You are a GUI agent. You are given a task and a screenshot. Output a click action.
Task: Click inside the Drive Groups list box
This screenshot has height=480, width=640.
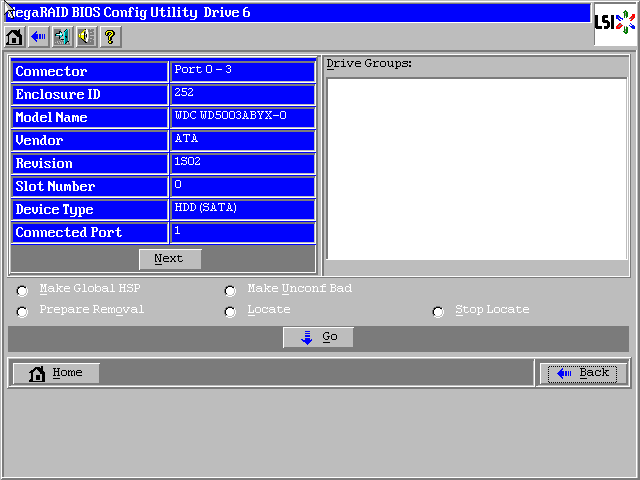point(477,169)
